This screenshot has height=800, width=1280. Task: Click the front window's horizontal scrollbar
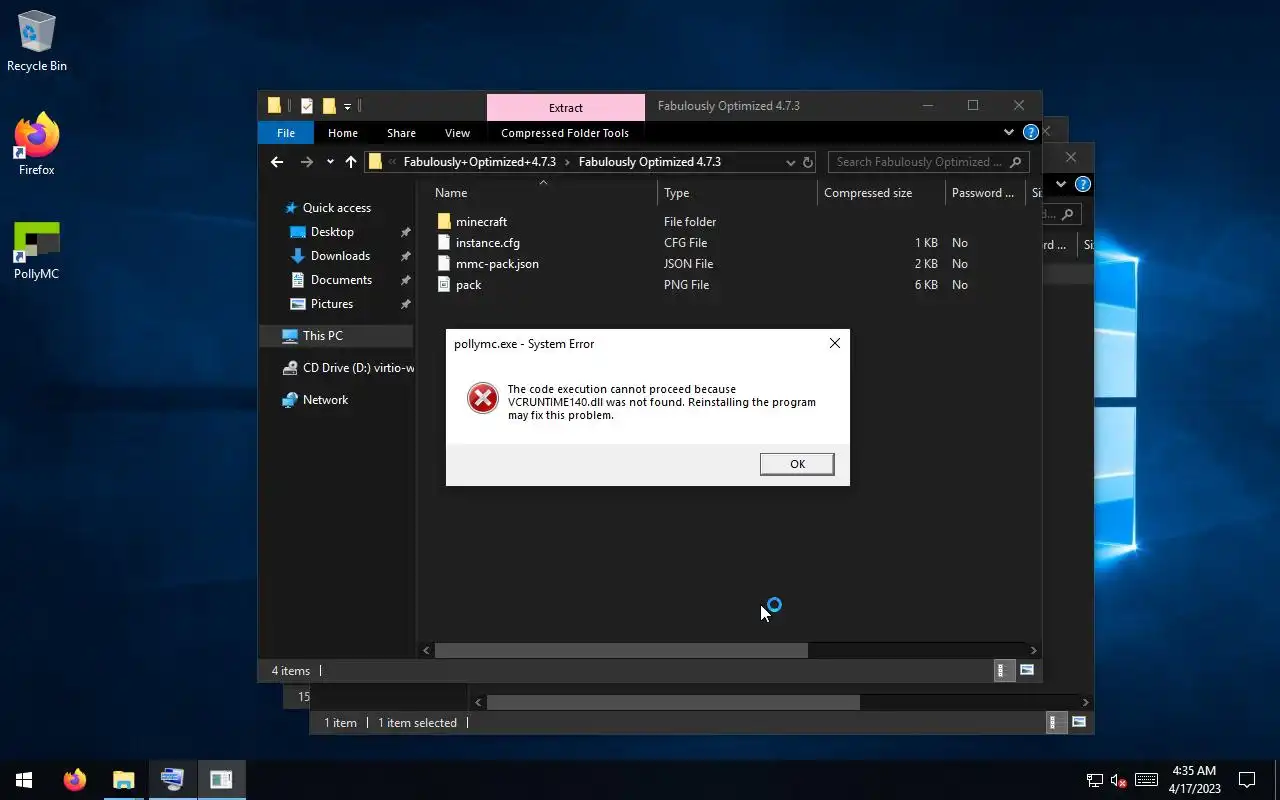coord(621,650)
